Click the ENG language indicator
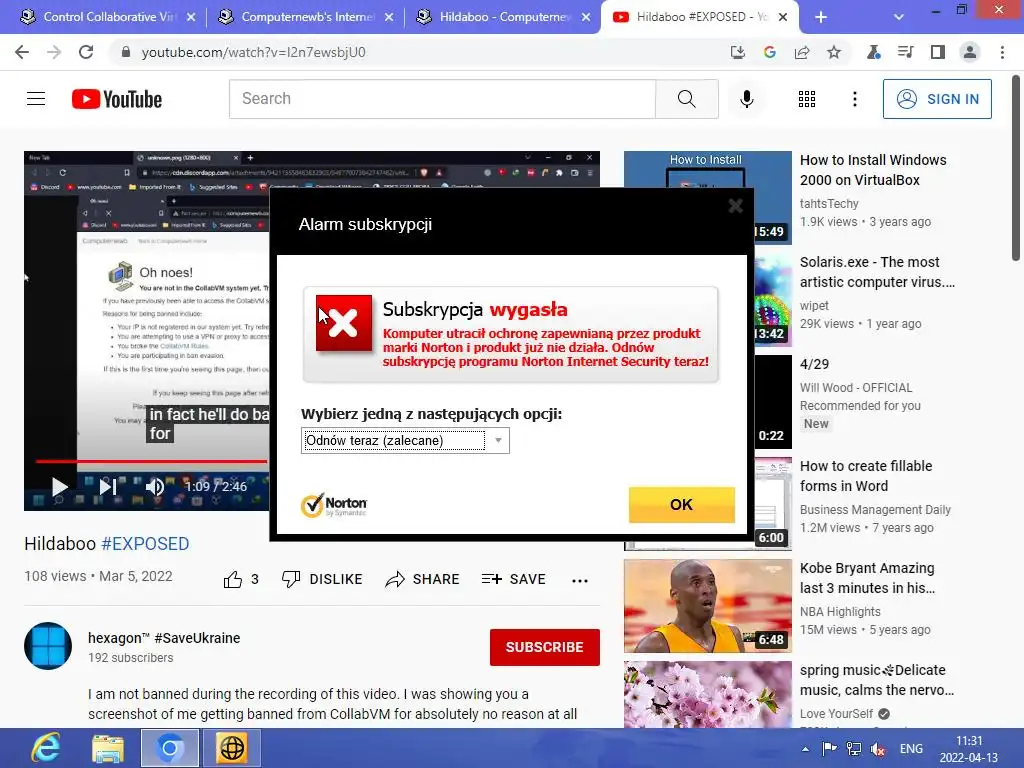The width and height of the screenshot is (1024, 768). click(x=911, y=749)
